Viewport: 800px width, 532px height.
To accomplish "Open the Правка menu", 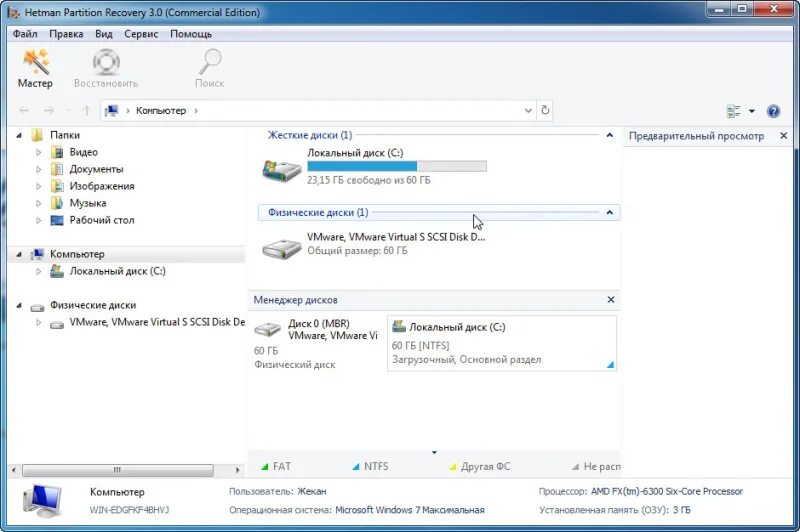I will click(x=66, y=34).
